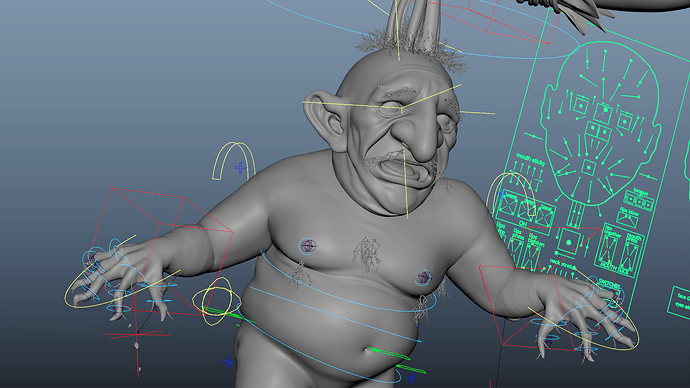Select the green head outline of face panel
Image resolution: width=690 pixels, height=388 pixels.
click(601, 123)
